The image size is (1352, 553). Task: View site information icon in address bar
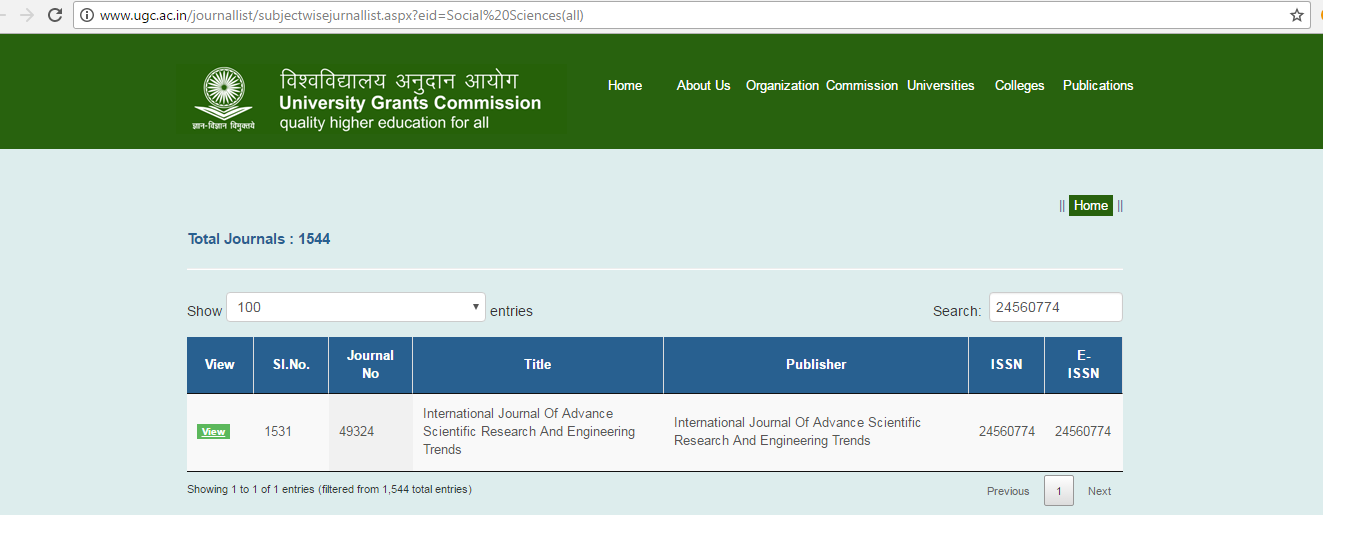coord(87,15)
